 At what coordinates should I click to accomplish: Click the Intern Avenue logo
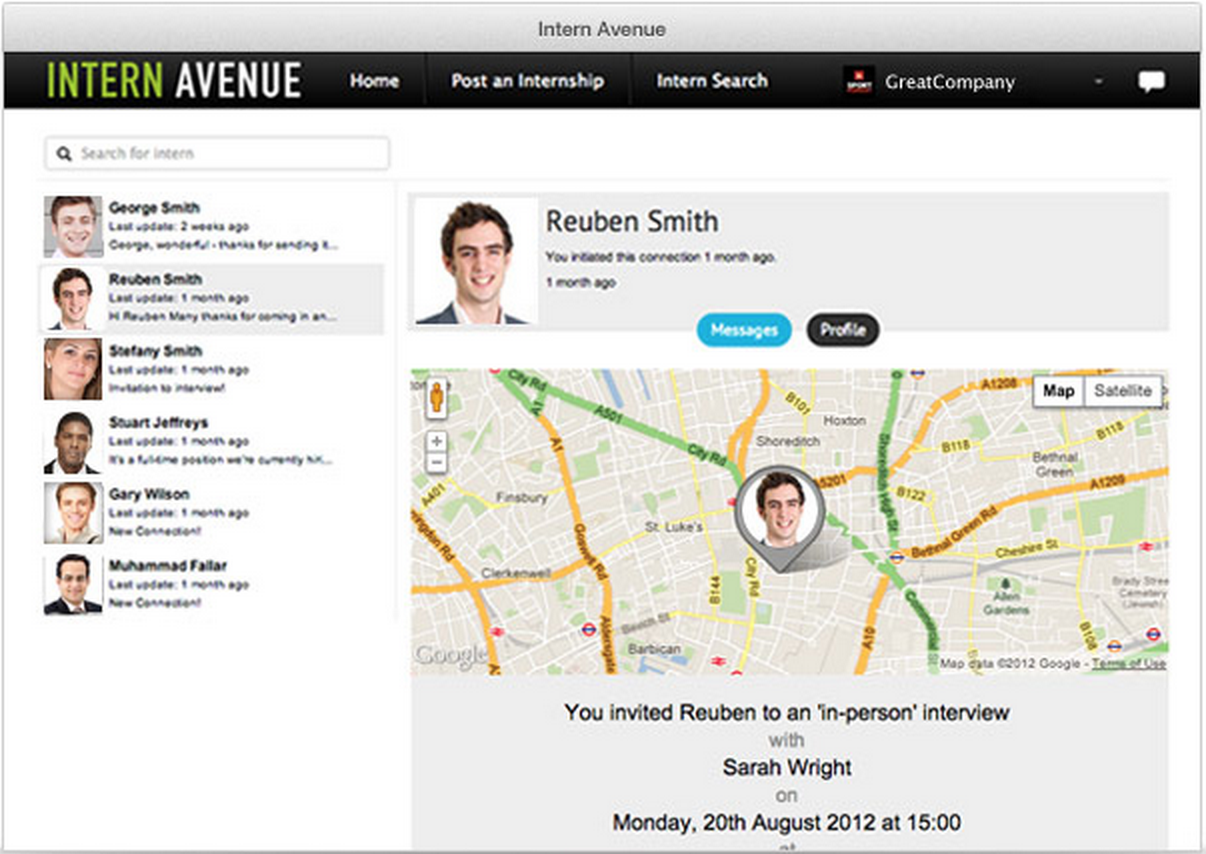(174, 81)
